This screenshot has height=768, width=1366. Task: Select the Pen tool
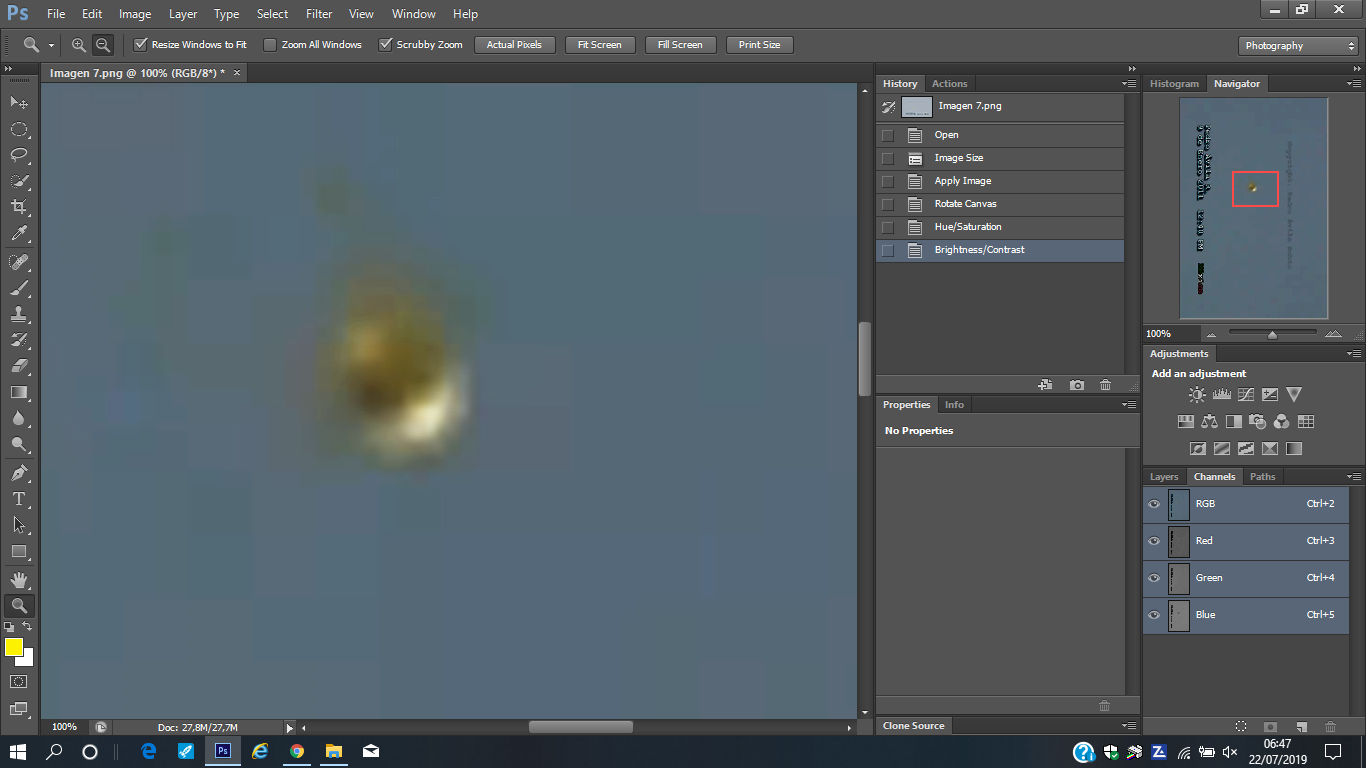[18, 472]
